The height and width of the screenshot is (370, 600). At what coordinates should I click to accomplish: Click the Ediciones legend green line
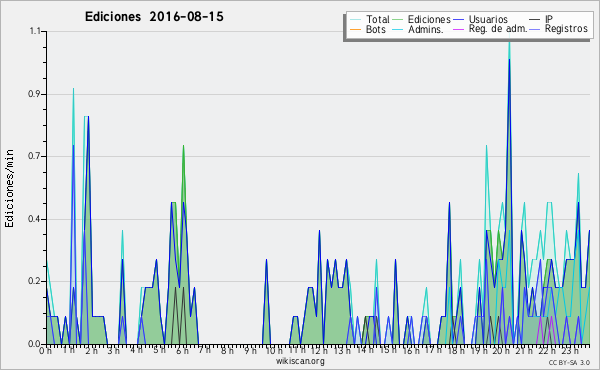tap(398, 20)
